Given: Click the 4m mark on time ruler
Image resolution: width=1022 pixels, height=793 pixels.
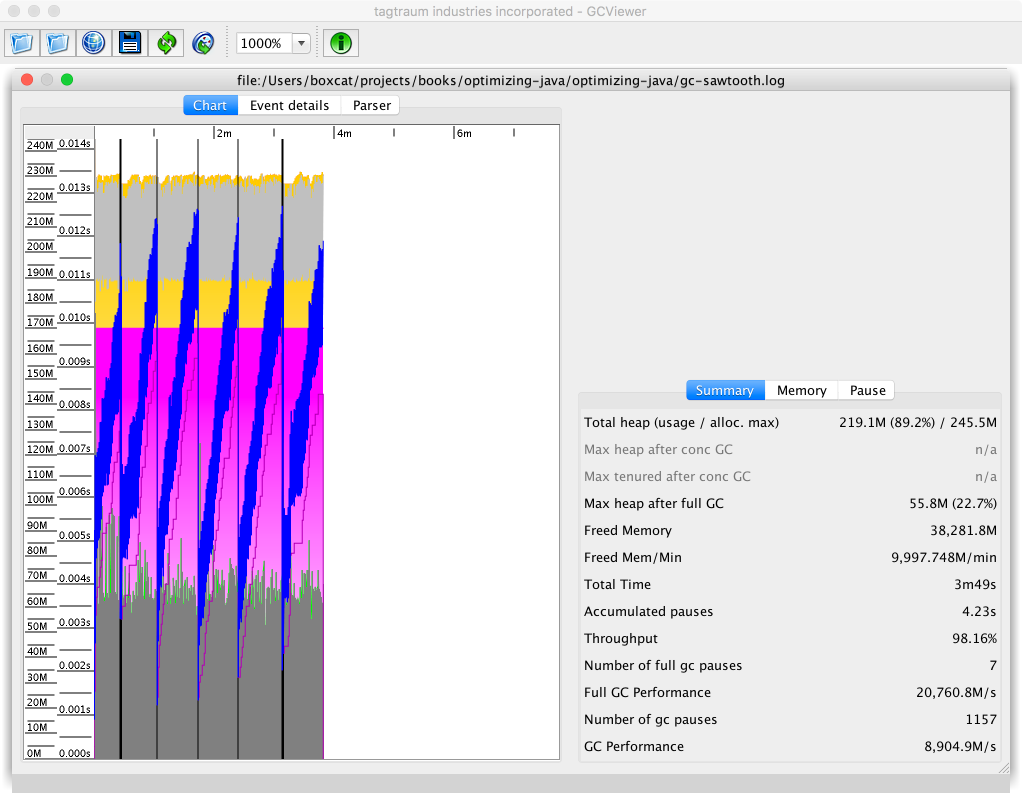Looking at the screenshot, I should coord(342,132).
